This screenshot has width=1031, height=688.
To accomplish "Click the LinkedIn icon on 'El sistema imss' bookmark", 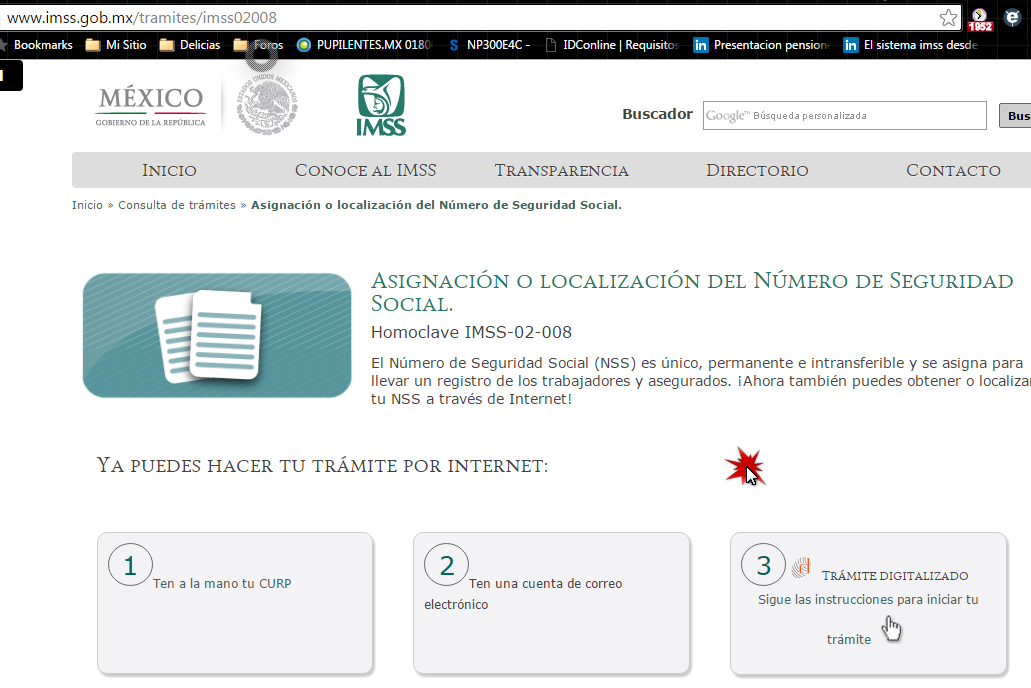I will point(851,45).
